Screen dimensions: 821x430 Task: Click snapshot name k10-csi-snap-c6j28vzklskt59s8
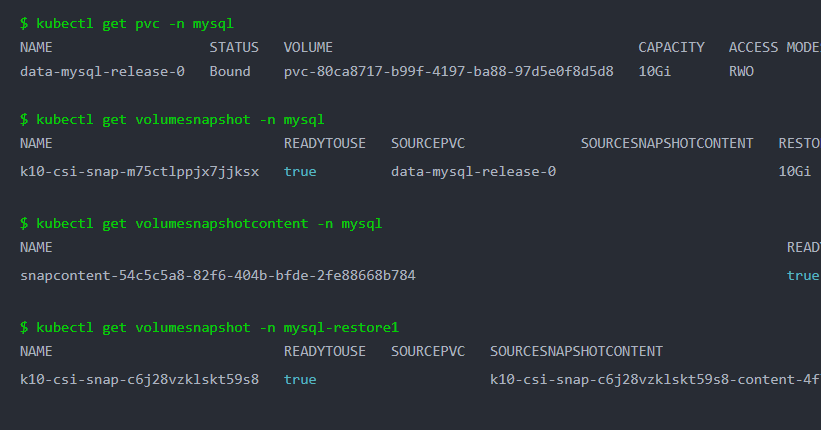coord(140,379)
